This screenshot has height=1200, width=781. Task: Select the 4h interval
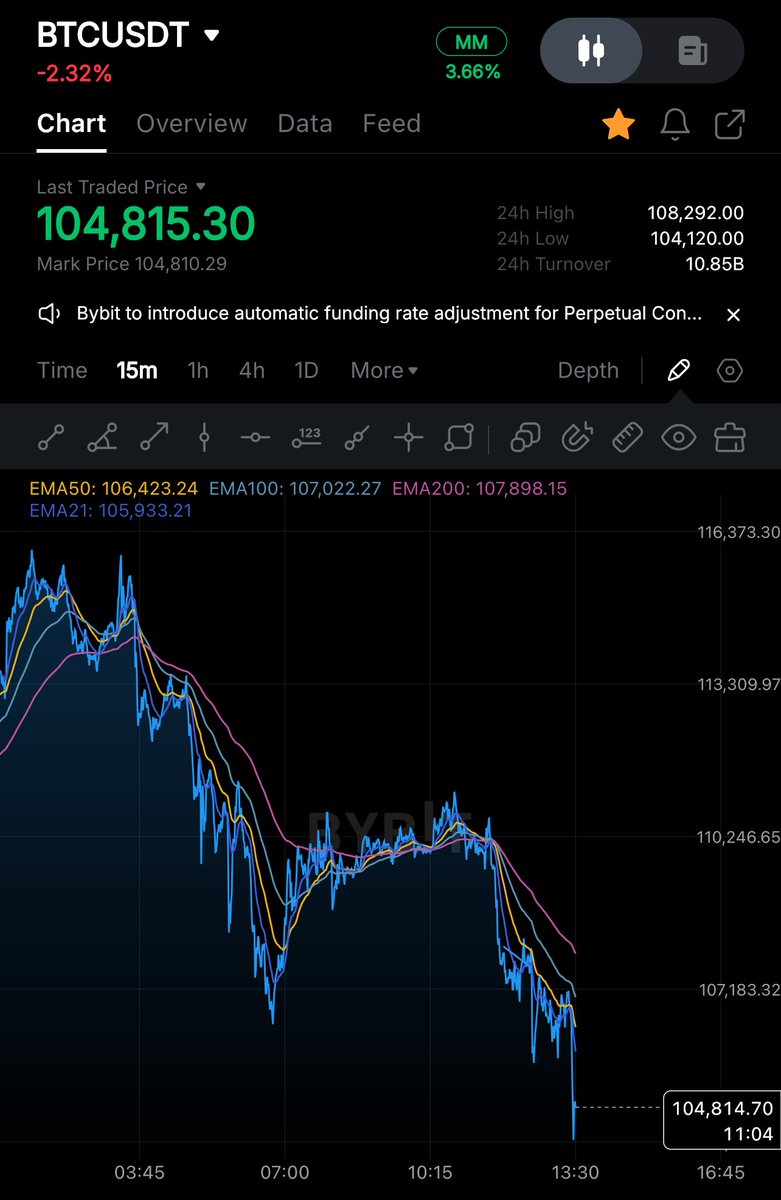(x=252, y=370)
